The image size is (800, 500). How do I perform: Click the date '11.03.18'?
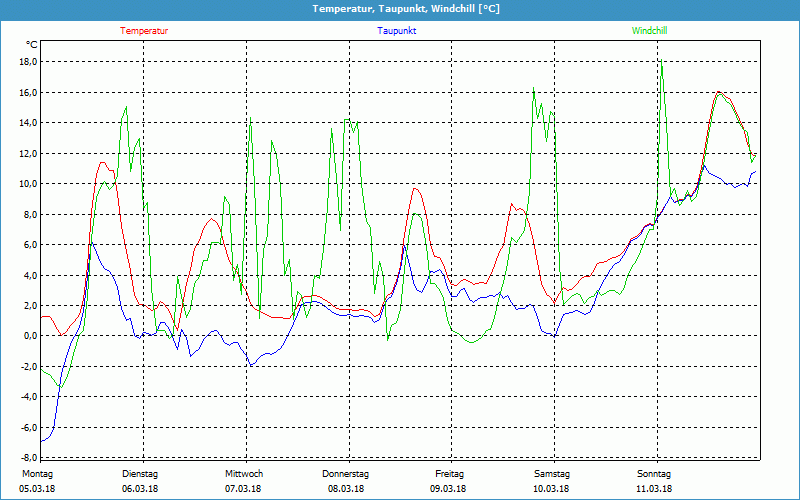point(654,489)
